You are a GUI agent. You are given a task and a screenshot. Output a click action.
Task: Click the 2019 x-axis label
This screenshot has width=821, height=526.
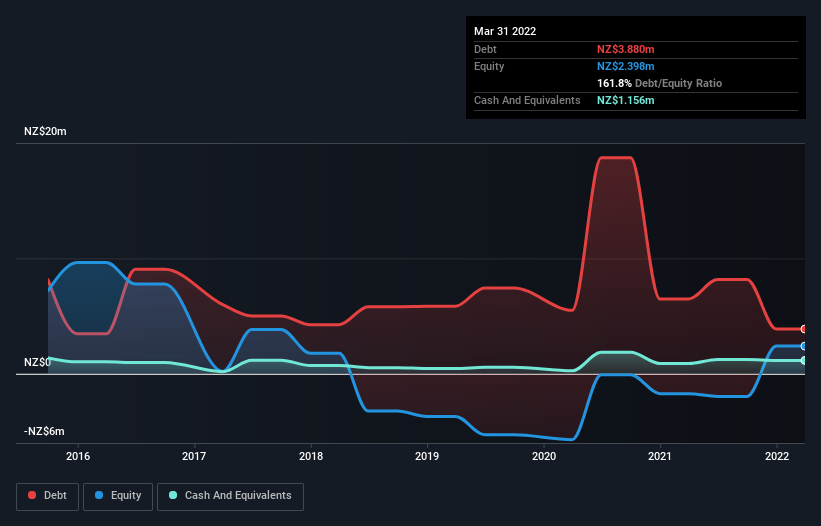(x=427, y=456)
